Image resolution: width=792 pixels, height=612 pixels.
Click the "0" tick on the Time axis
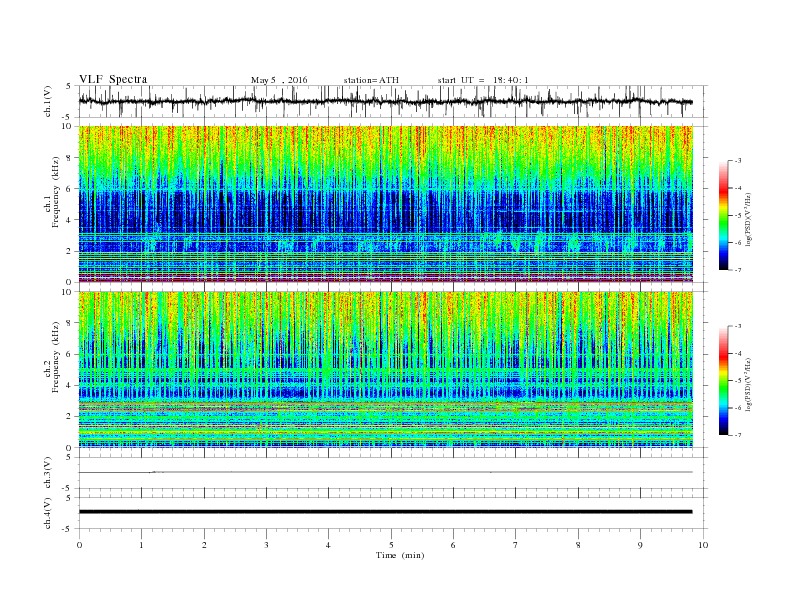(79, 545)
